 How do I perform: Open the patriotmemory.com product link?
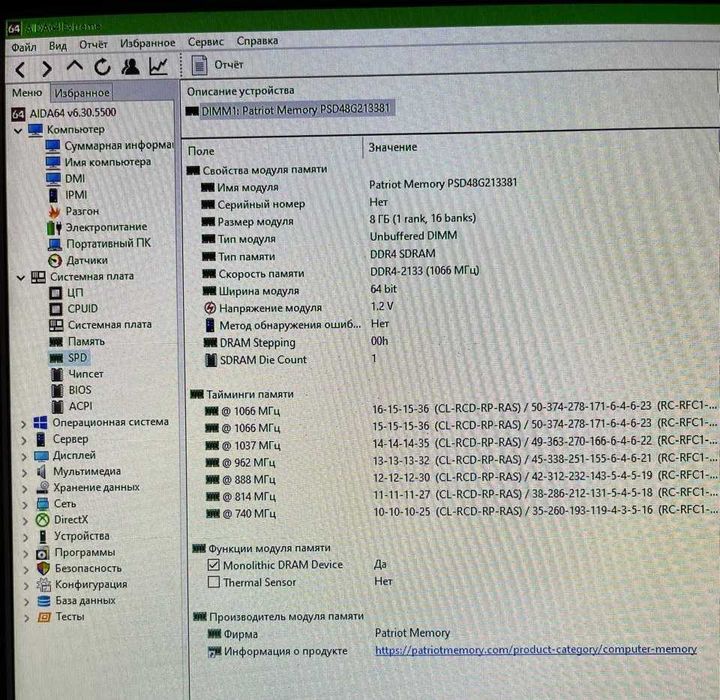click(536, 649)
